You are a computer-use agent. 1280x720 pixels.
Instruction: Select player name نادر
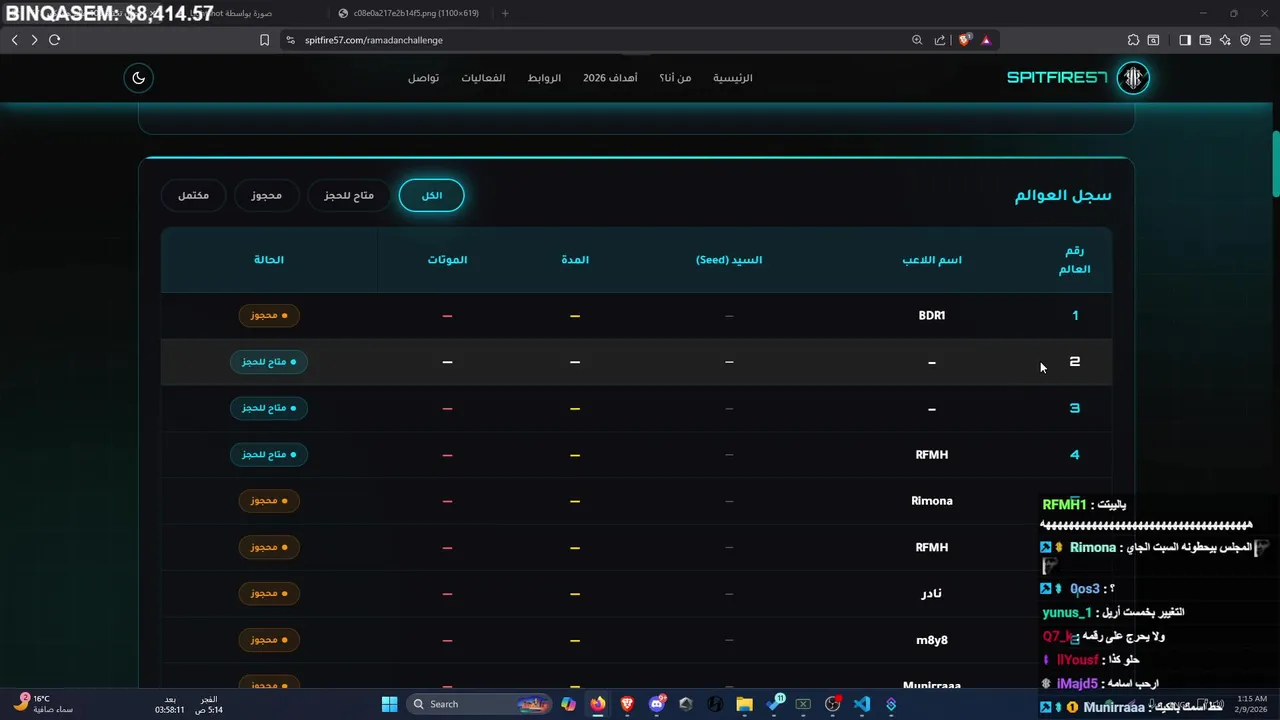pyautogui.click(x=932, y=593)
